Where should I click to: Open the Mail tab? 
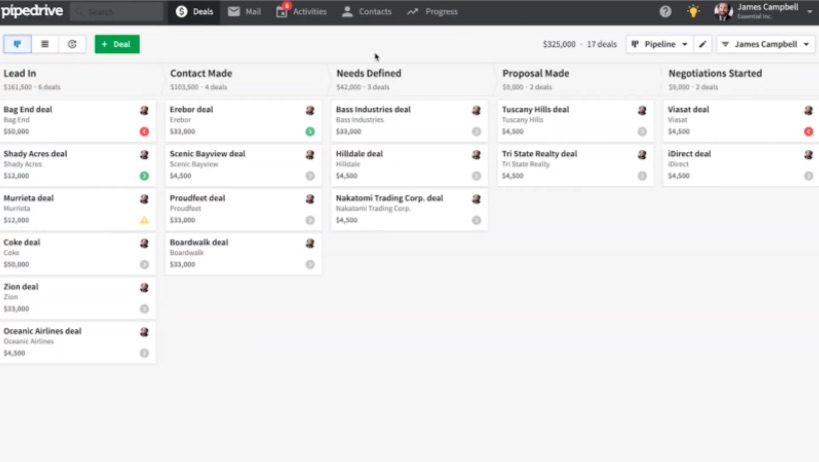click(244, 11)
